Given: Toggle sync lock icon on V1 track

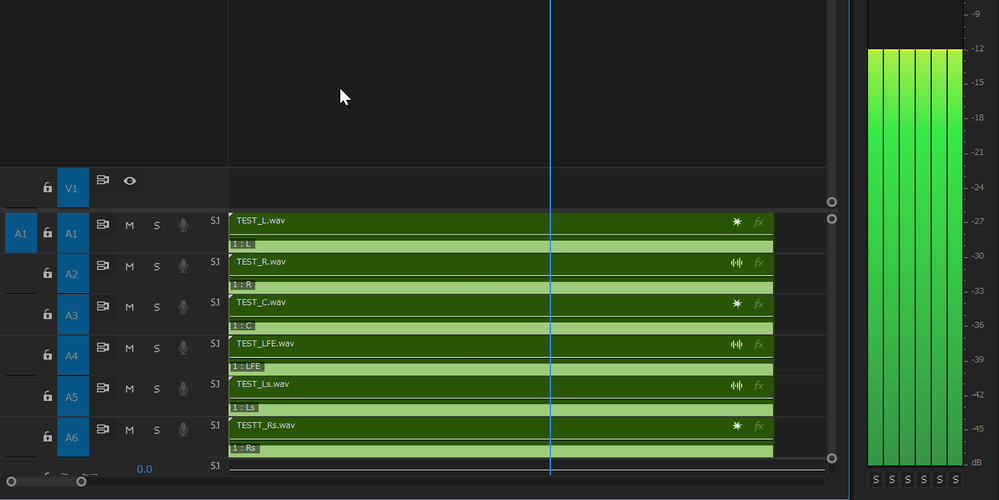Looking at the screenshot, I should pyautogui.click(x=103, y=180).
